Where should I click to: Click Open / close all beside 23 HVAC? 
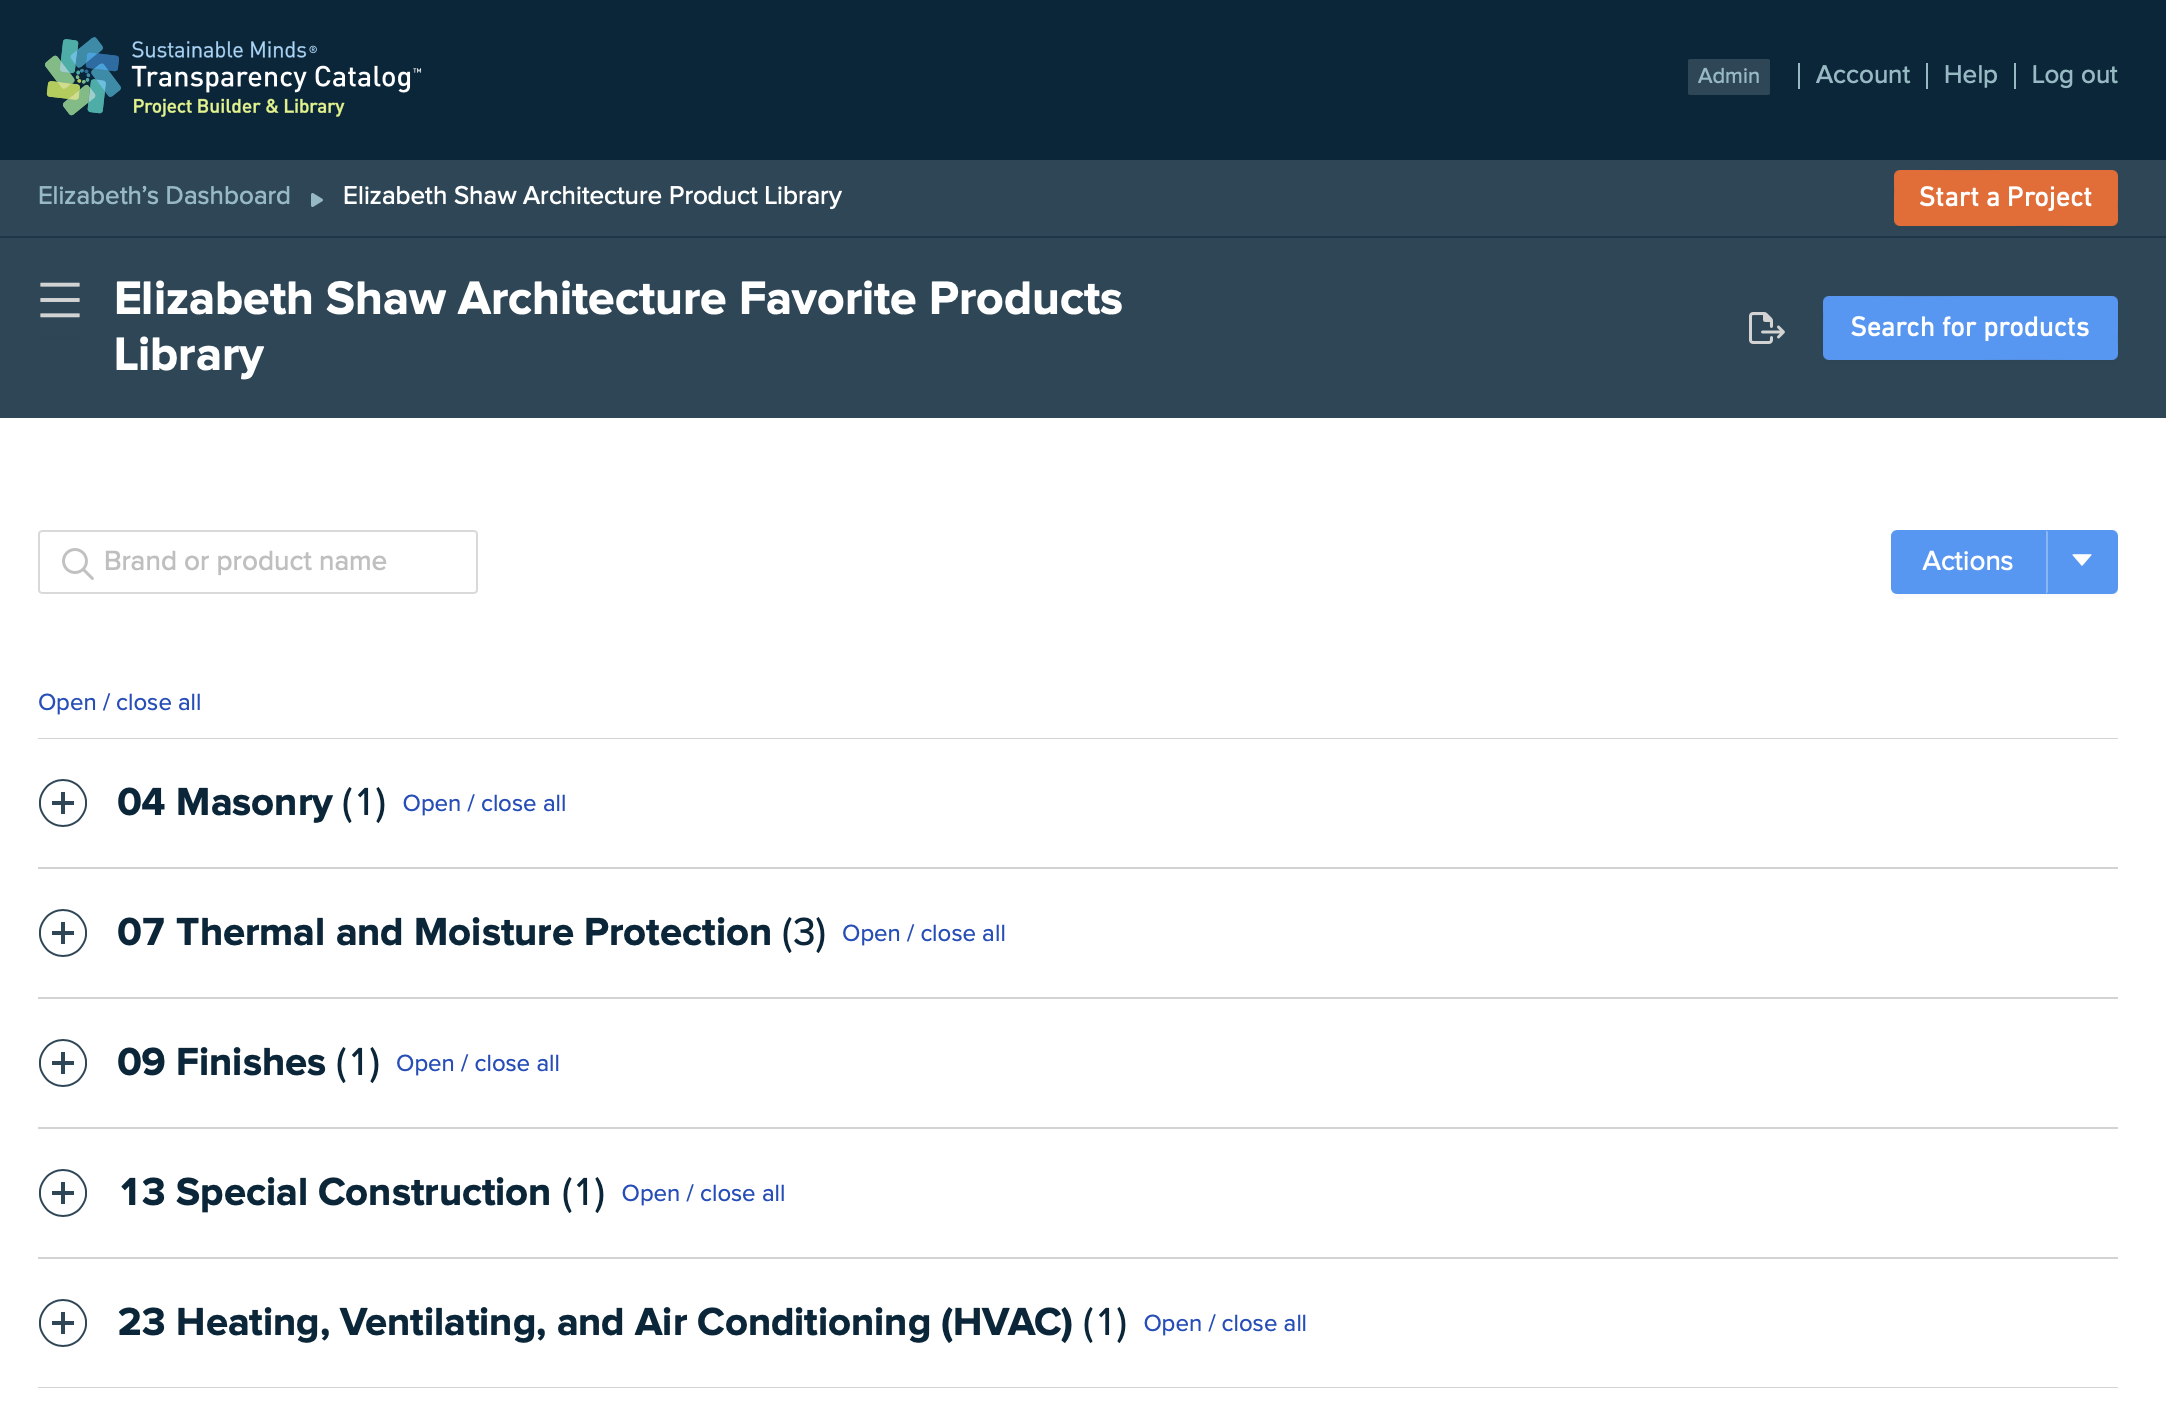click(x=1225, y=1324)
